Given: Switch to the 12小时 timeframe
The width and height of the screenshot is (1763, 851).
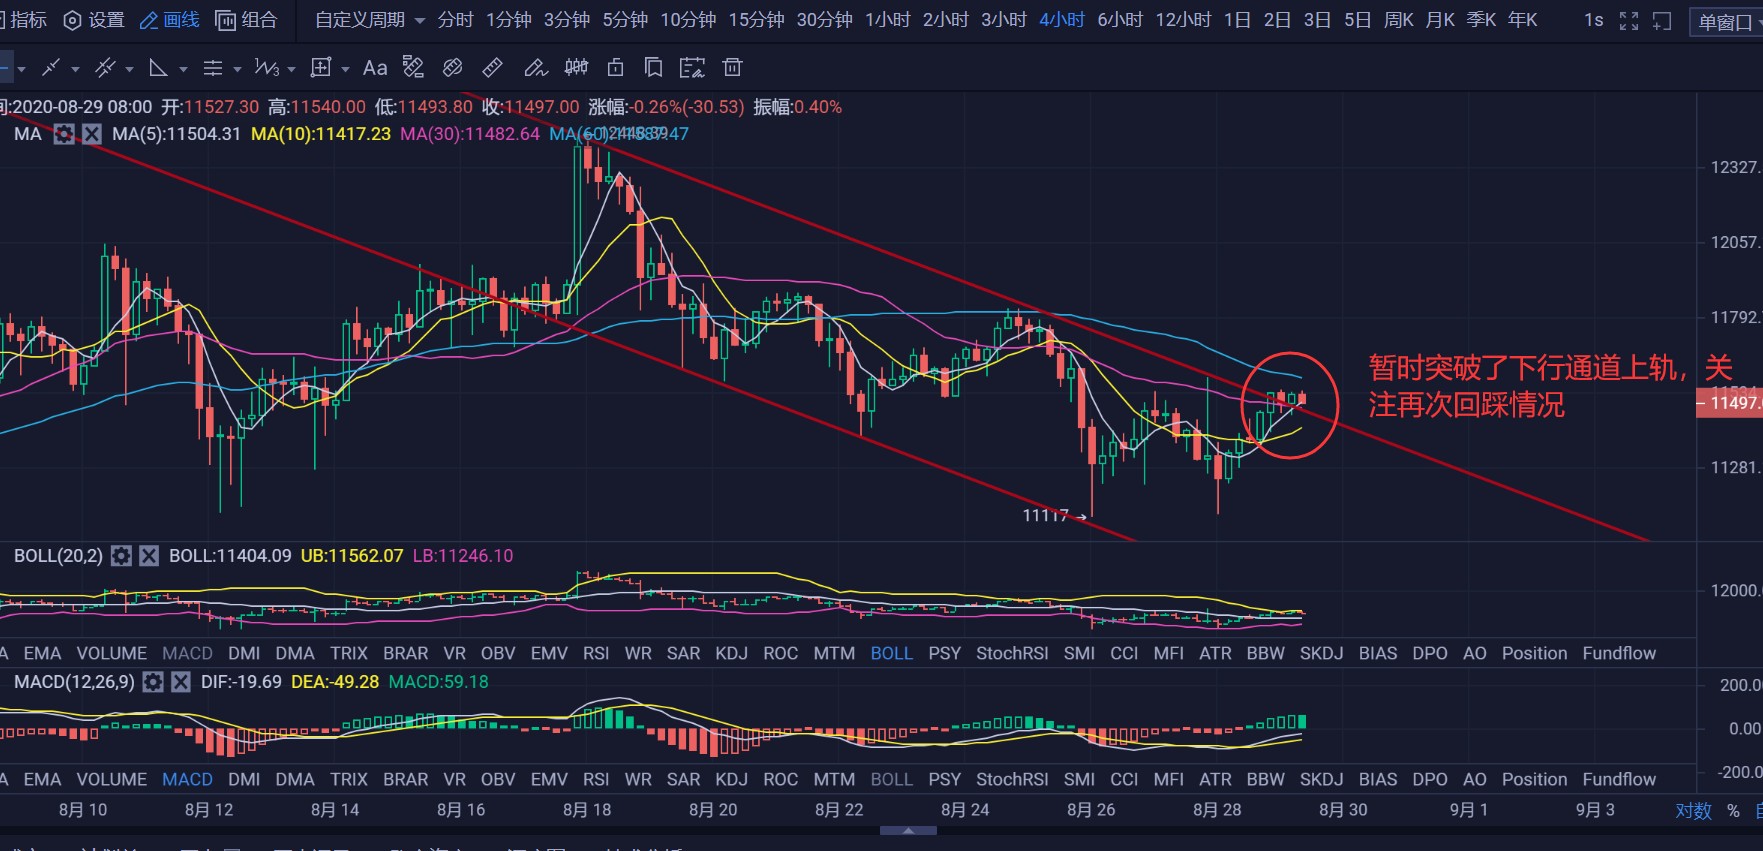Looking at the screenshot, I should (x=1183, y=20).
